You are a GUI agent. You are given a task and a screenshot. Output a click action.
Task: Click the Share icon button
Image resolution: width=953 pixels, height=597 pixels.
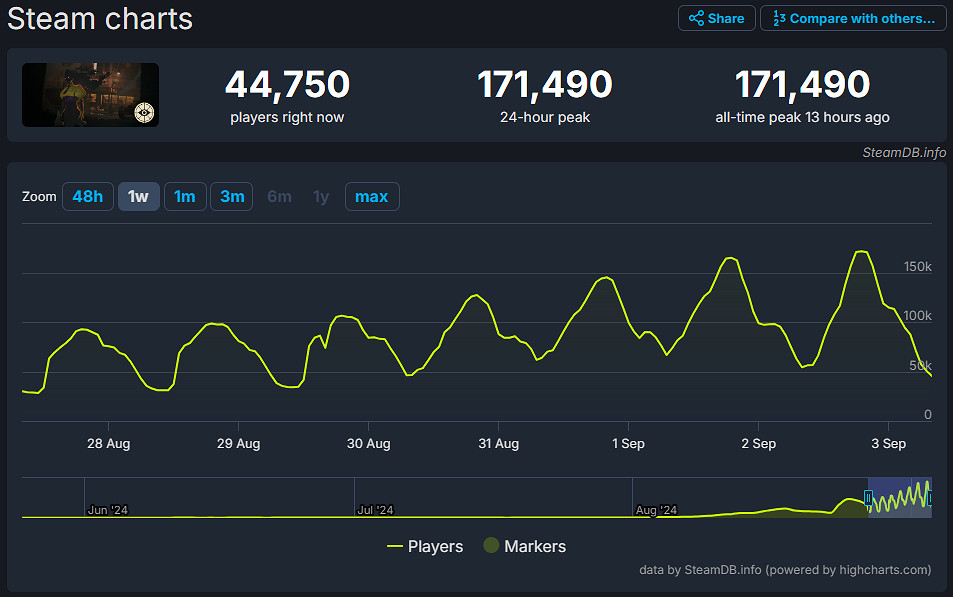(x=716, y=18)
